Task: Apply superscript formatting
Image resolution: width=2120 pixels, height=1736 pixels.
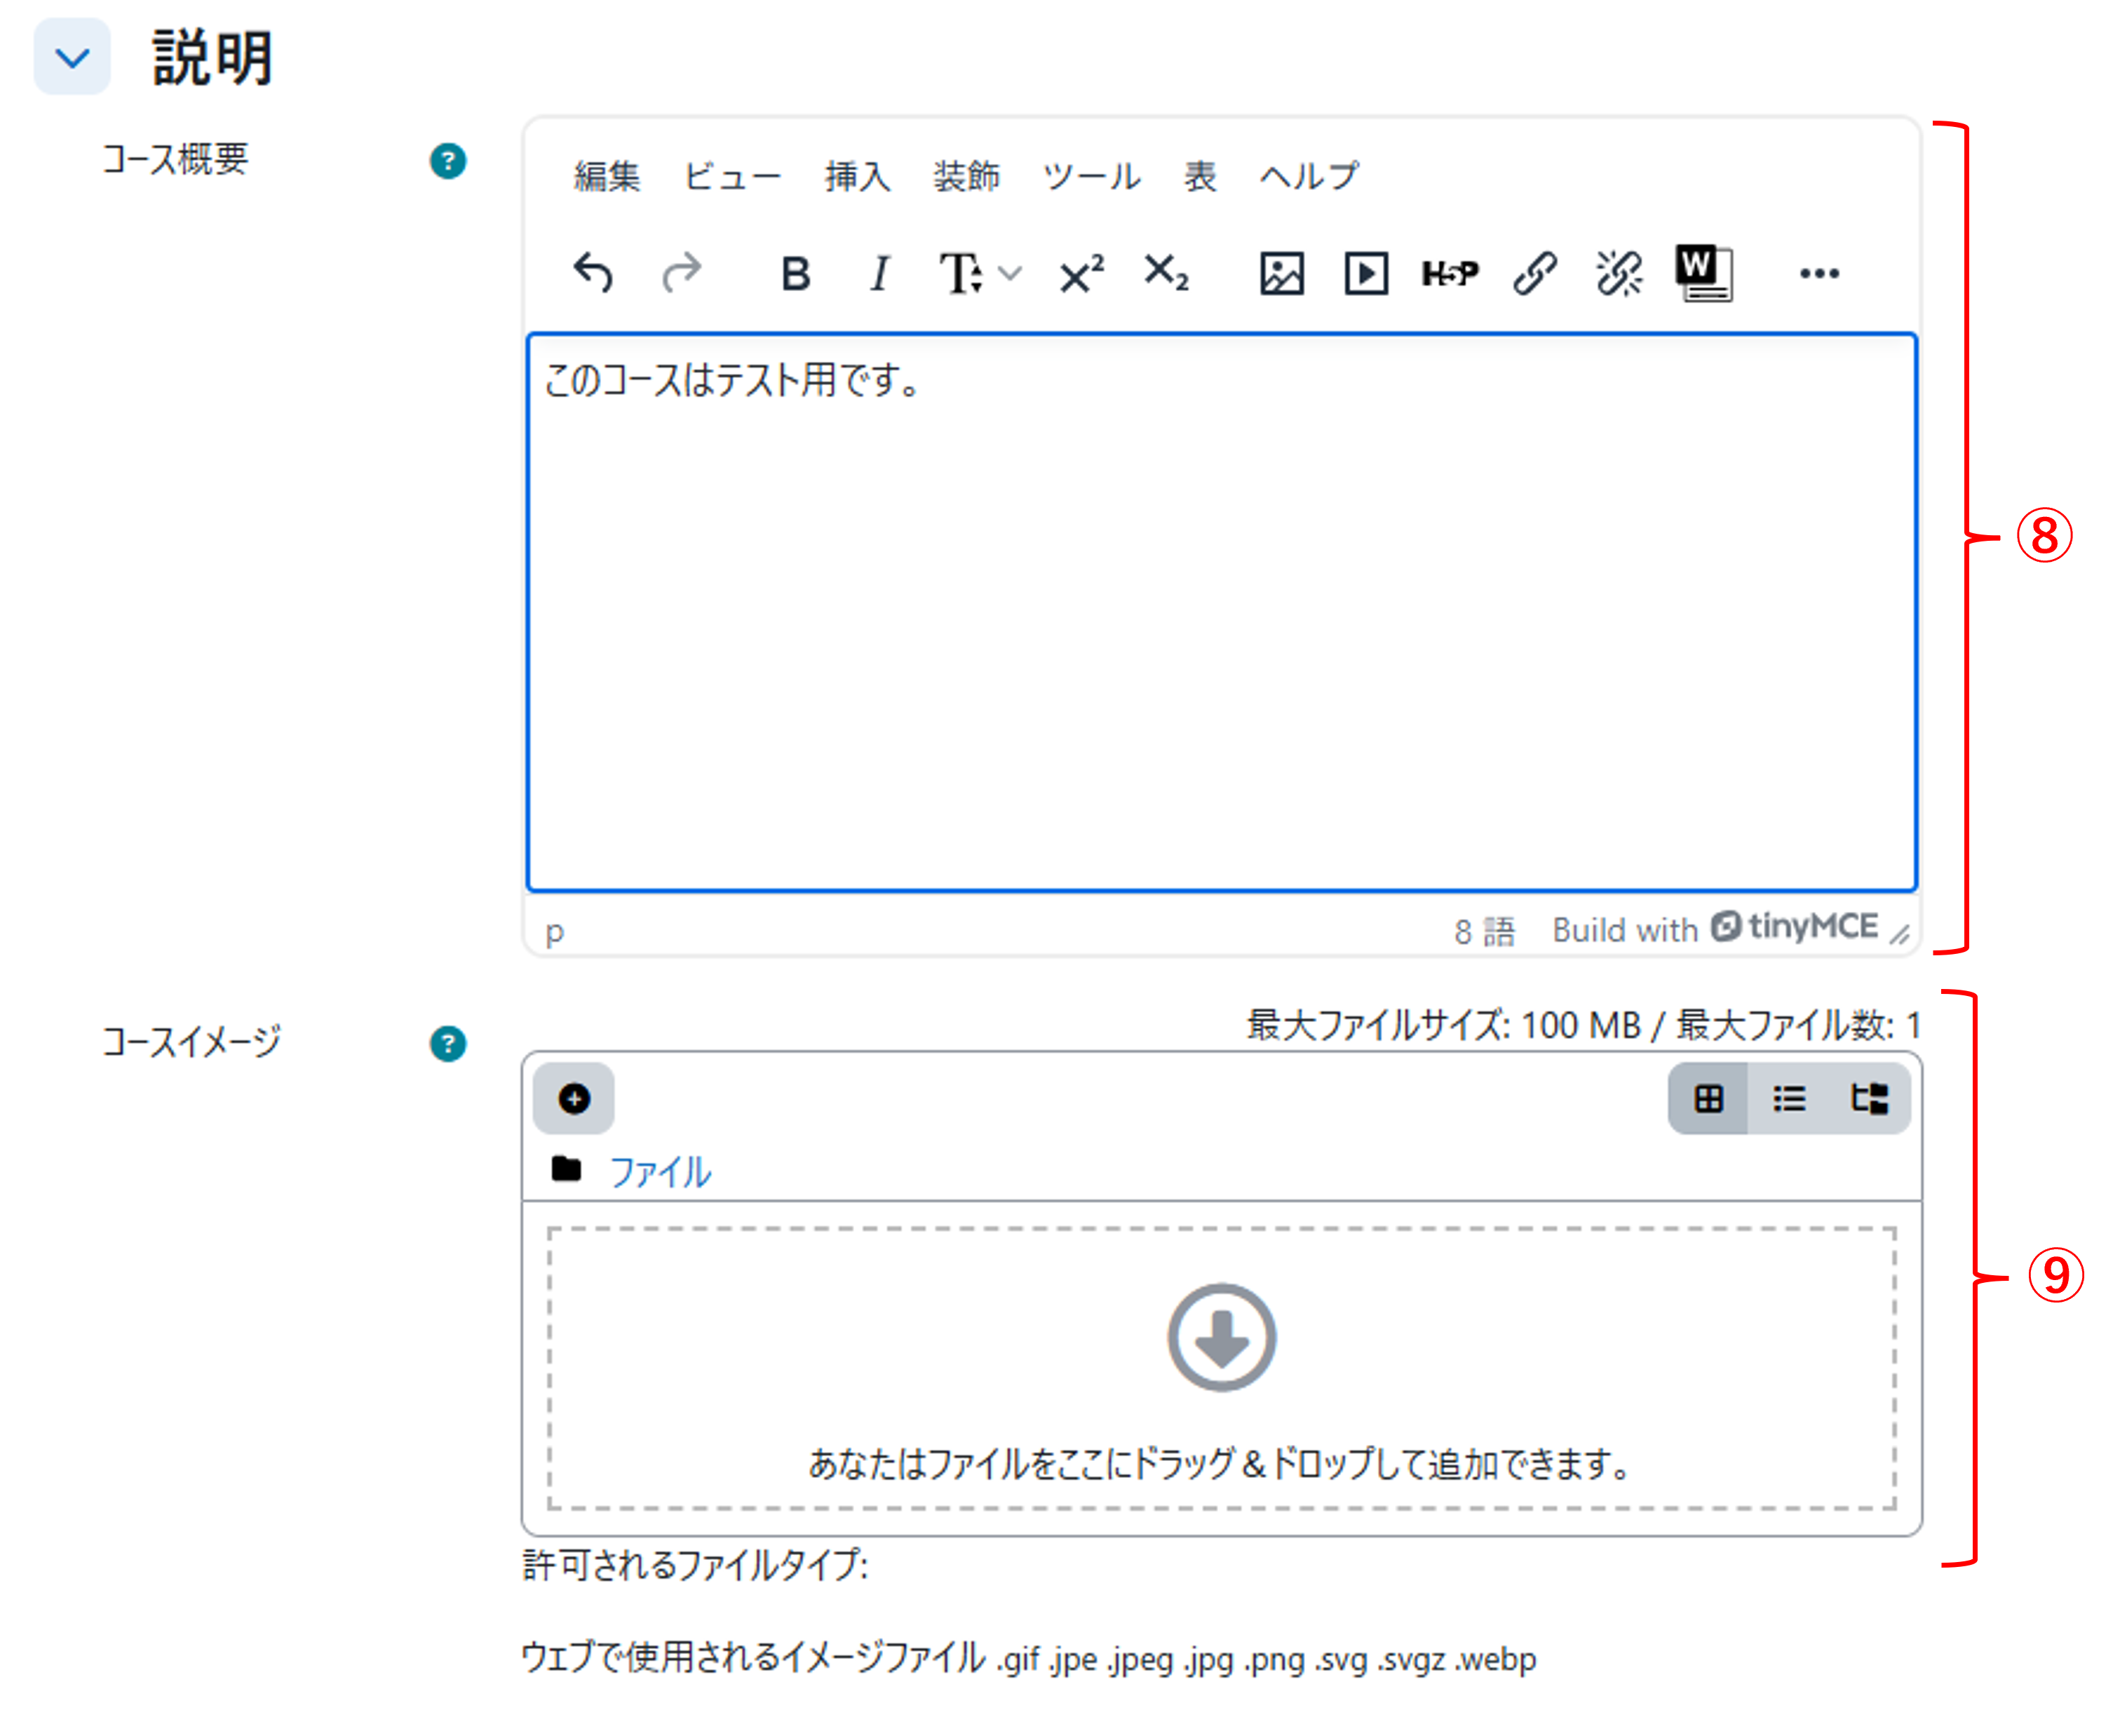Action: 1082,273
